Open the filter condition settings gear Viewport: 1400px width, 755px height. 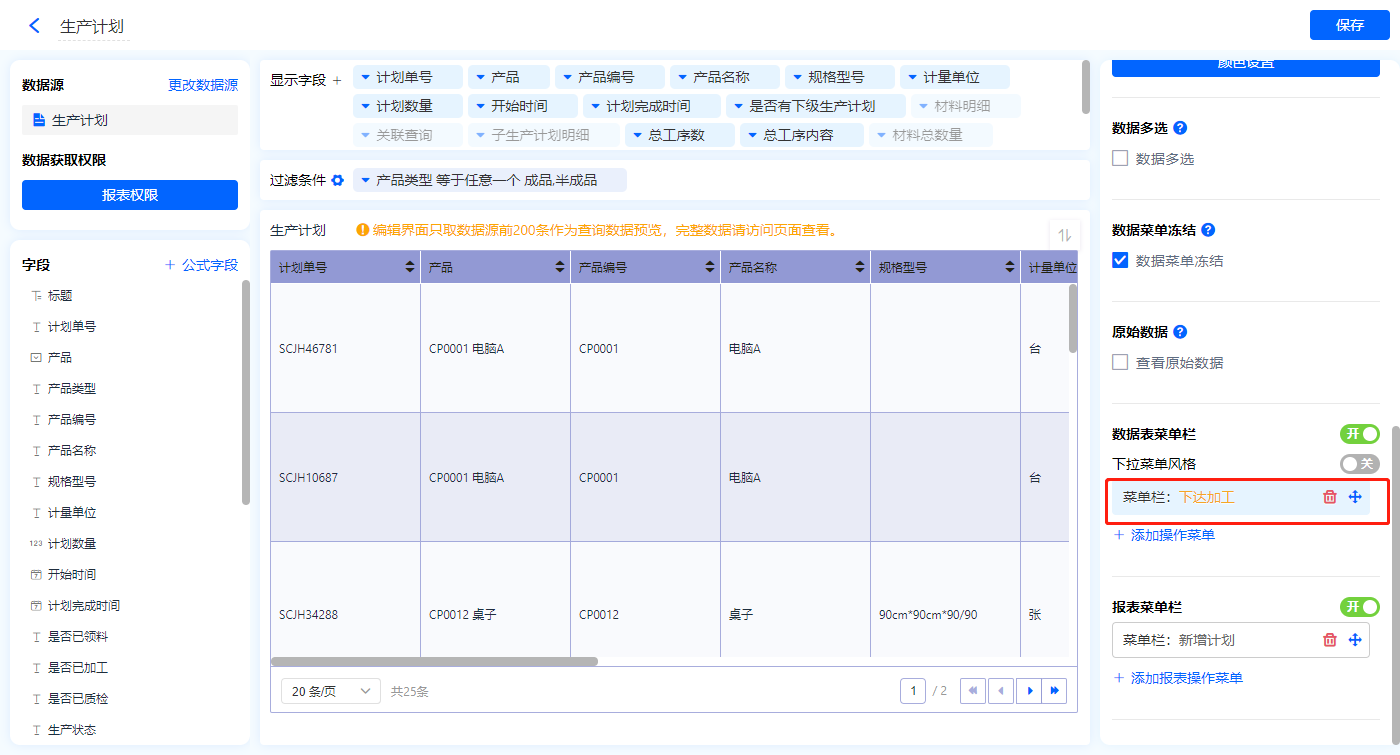click(x=338, y=180)
